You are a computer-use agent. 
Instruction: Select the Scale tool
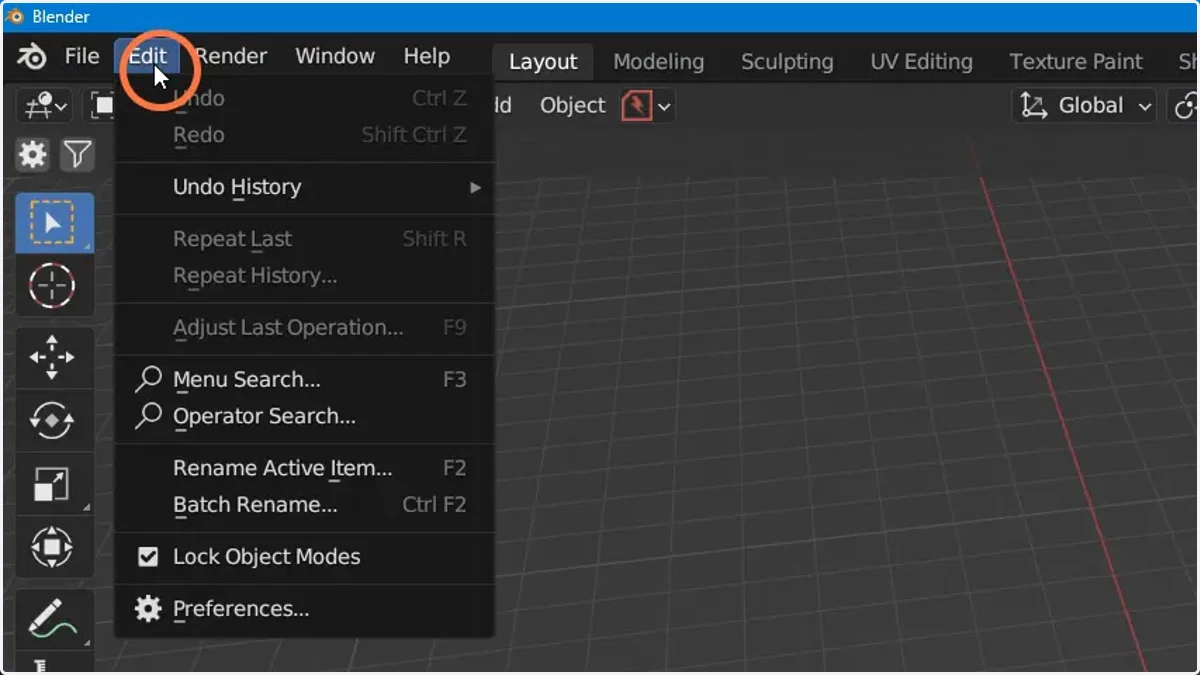tap(54, 483)
